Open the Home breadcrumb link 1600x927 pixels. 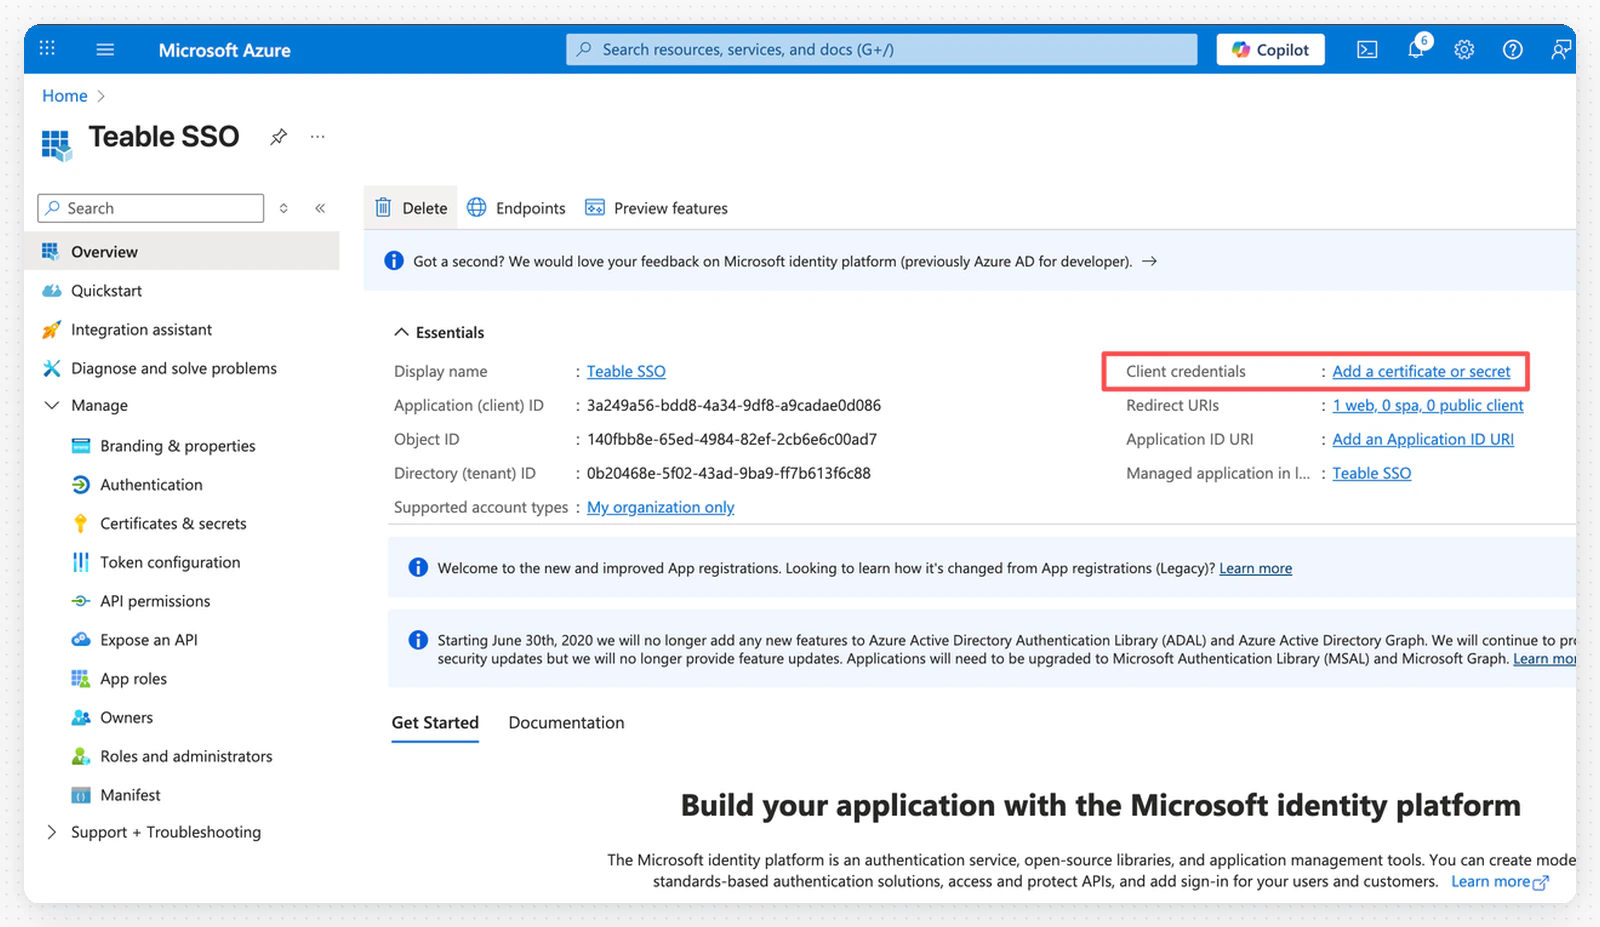coord(65,96)
